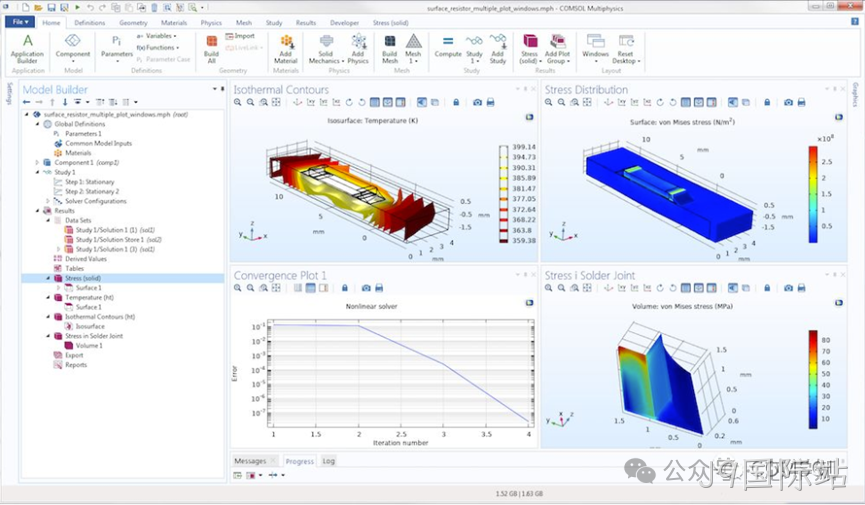Run Compute in the Study group

tap(448, 46)
